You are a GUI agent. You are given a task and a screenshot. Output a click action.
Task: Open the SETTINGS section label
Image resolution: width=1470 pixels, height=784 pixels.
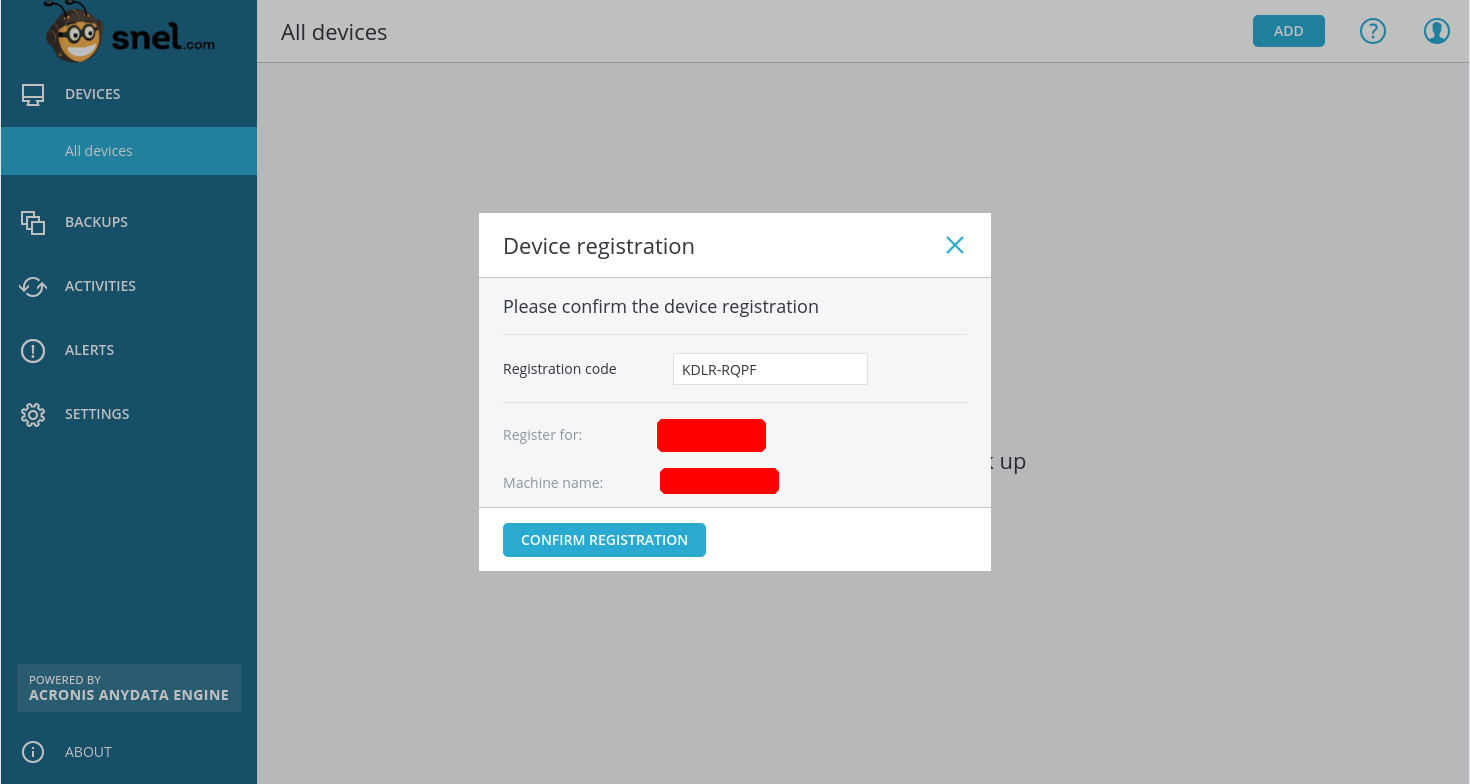click(97, 414)
